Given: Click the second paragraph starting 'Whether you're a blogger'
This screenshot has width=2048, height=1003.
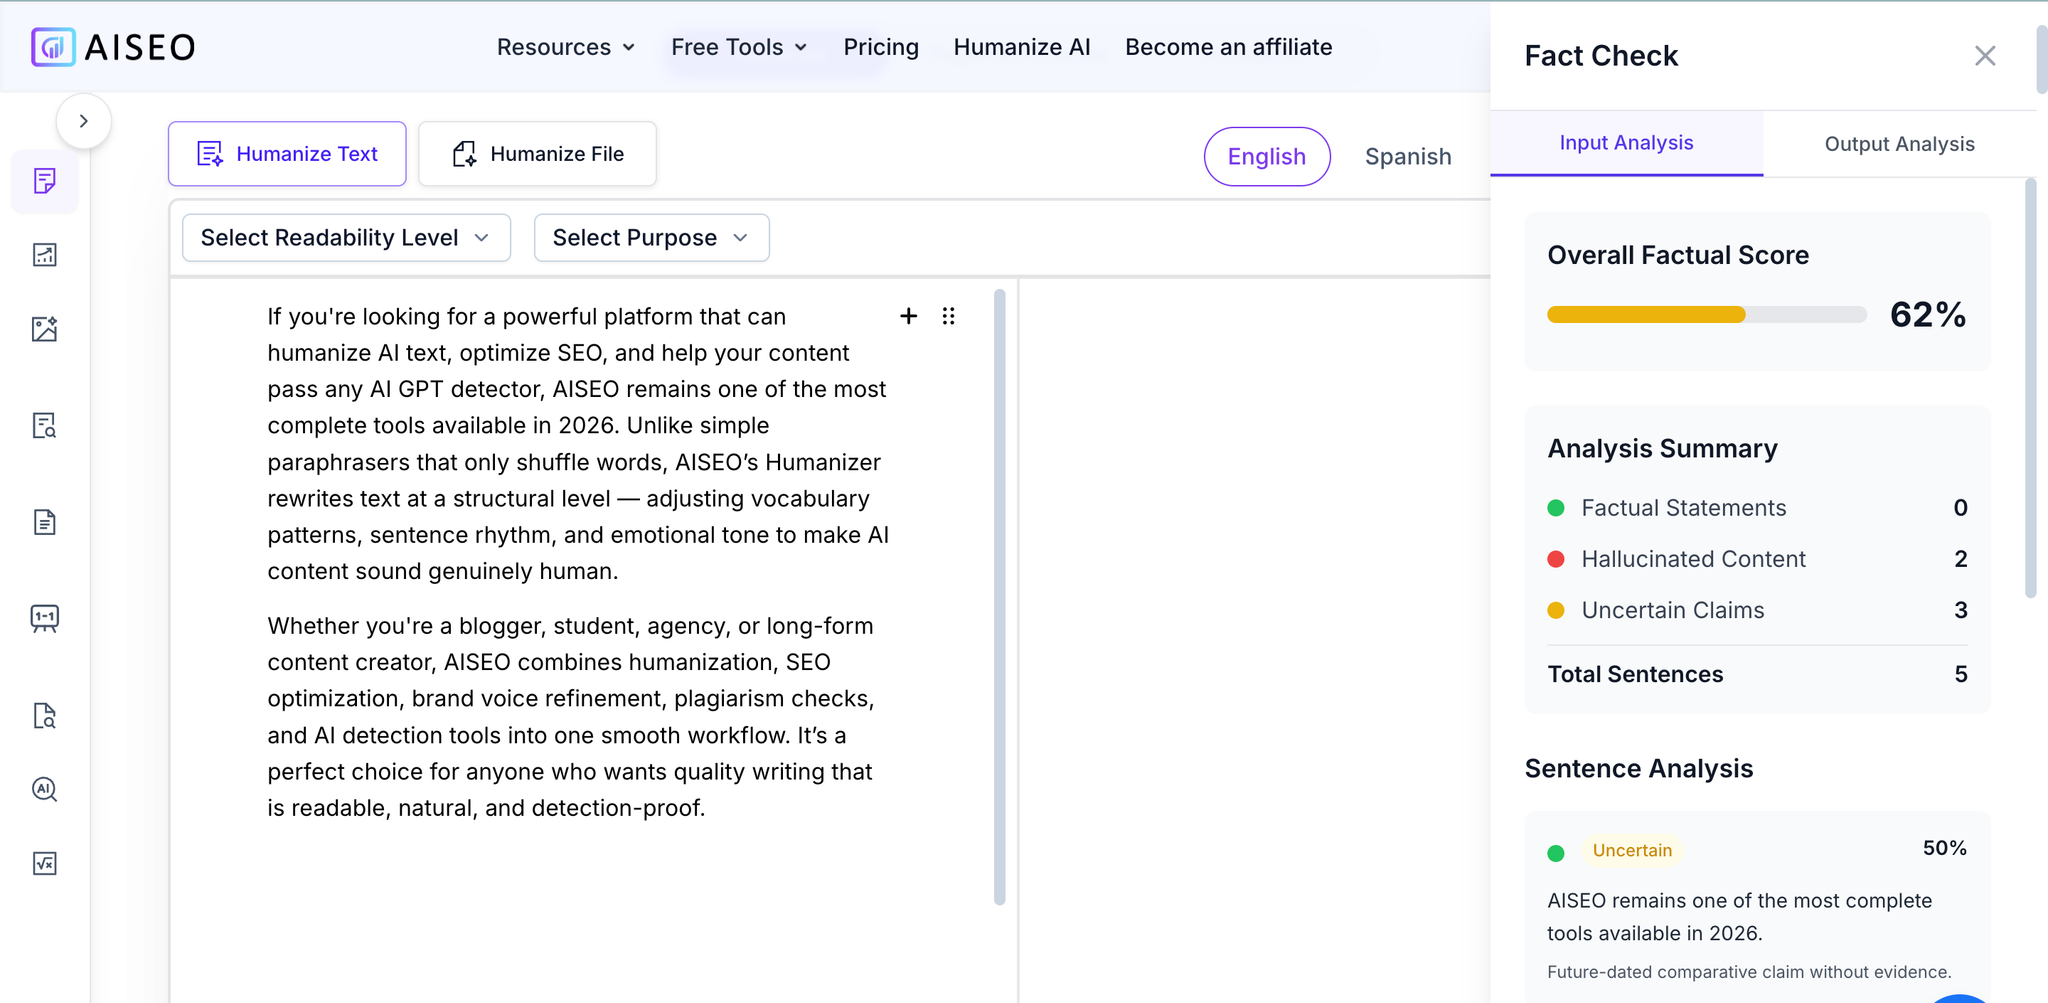Looking at the screenshot, I should [x=571, y=717].
